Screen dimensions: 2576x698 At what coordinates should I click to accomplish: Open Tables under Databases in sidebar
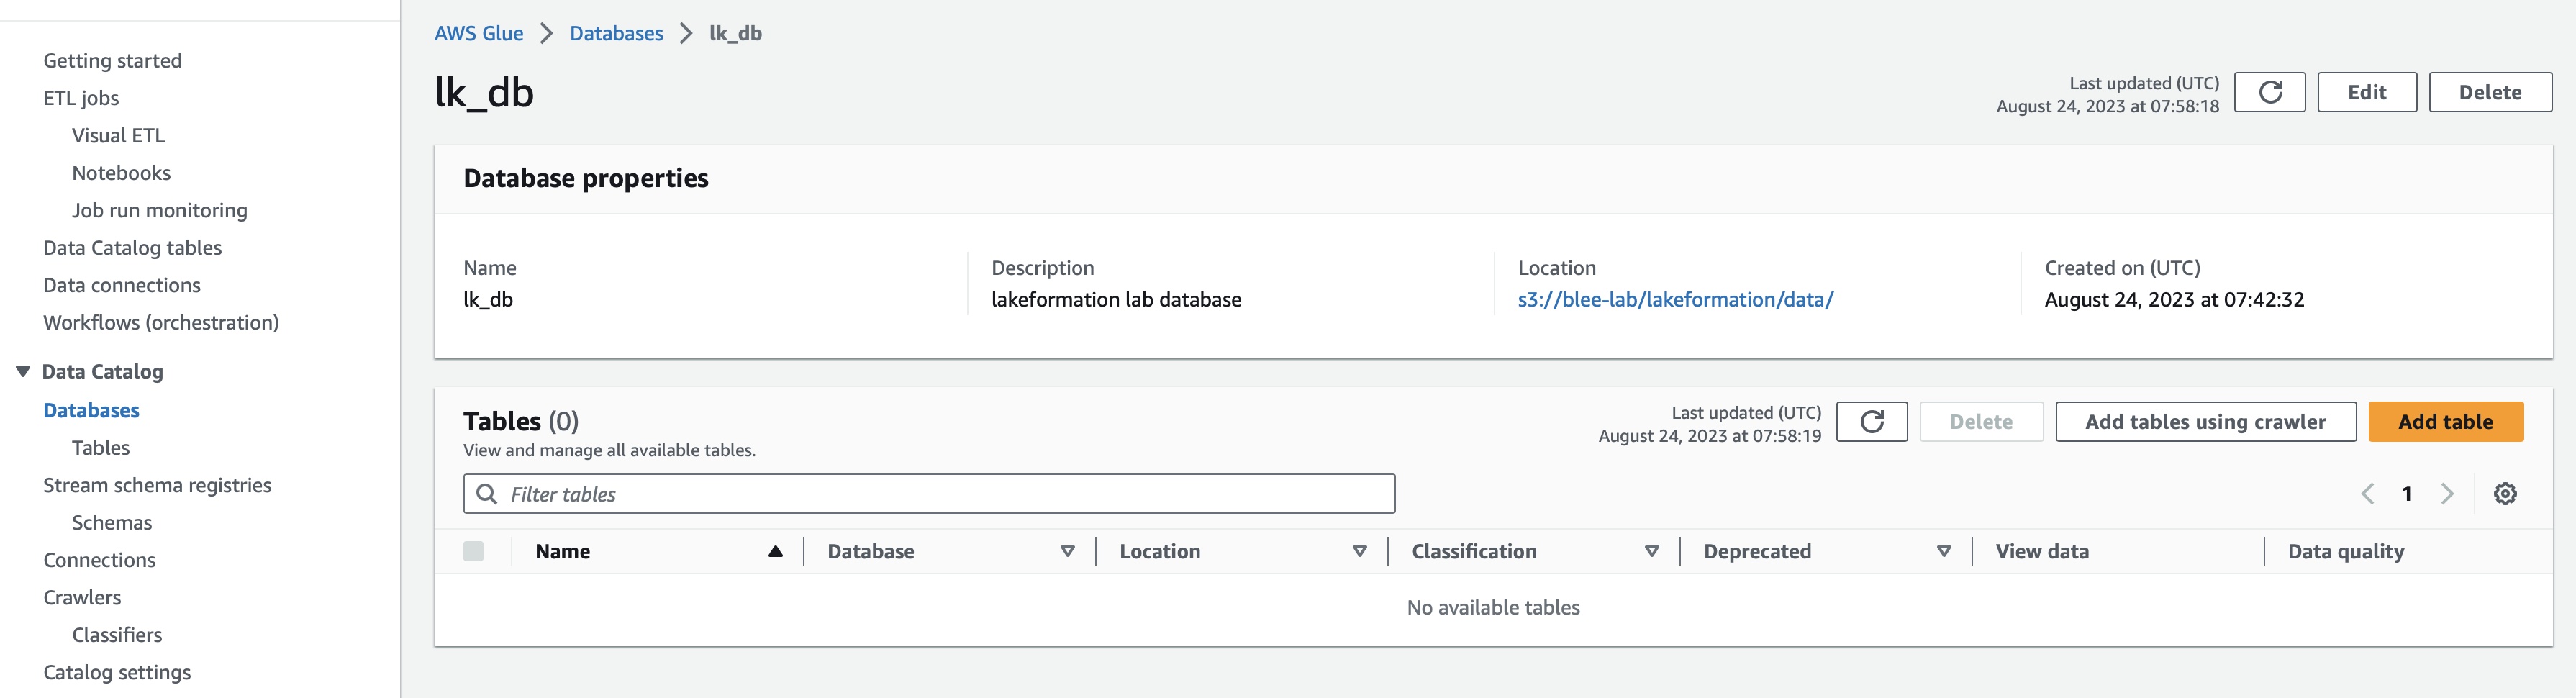tap(100, 448)
